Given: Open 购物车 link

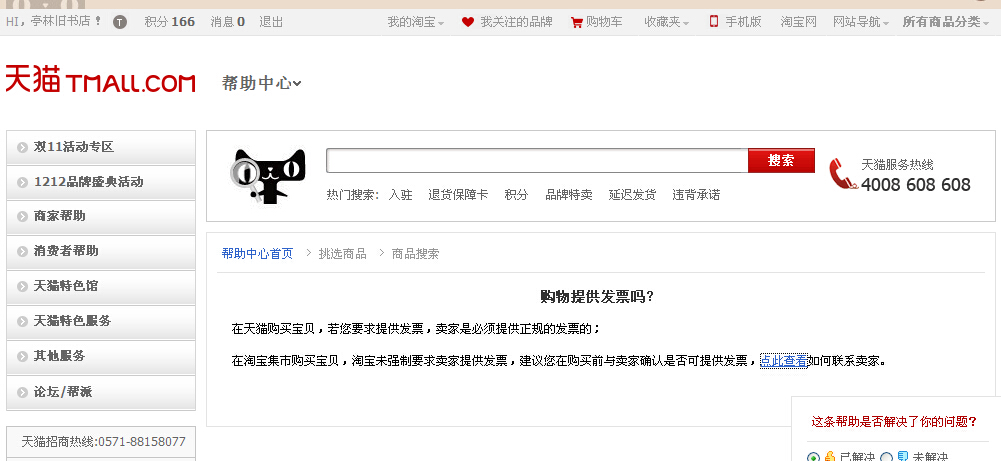Looking at the screenshot, I should [x=604, y=22].
